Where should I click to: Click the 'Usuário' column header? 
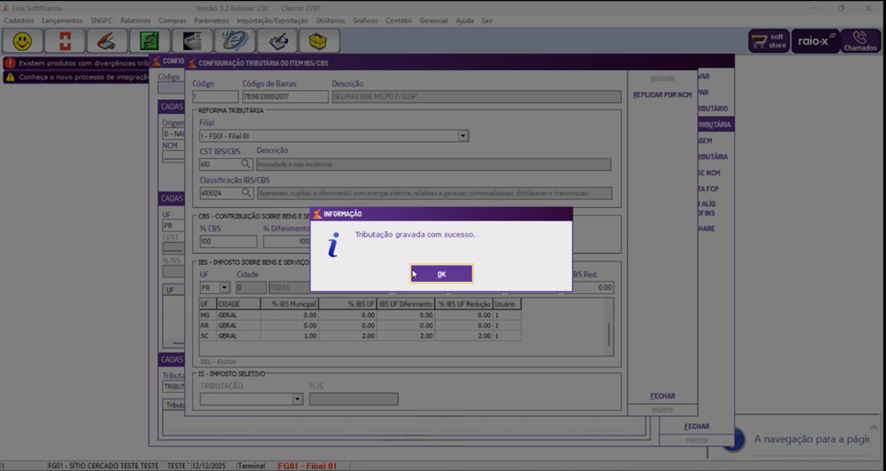click(507, 304)
